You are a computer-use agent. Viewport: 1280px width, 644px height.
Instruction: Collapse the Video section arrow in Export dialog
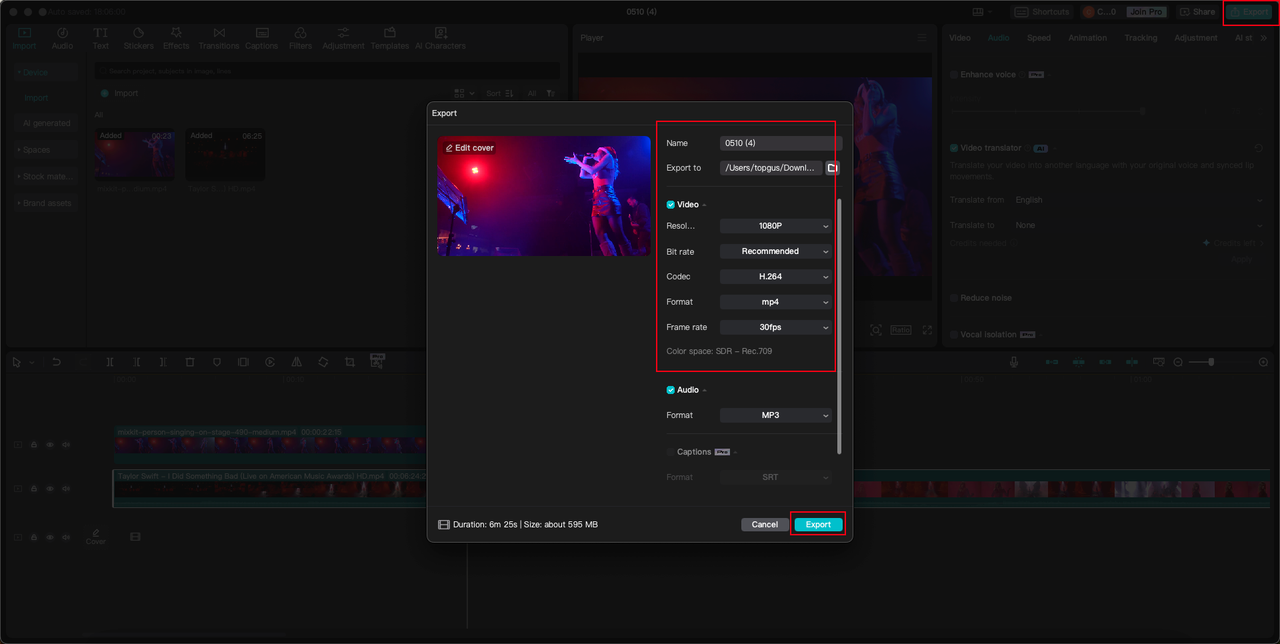tap(705, 205)
